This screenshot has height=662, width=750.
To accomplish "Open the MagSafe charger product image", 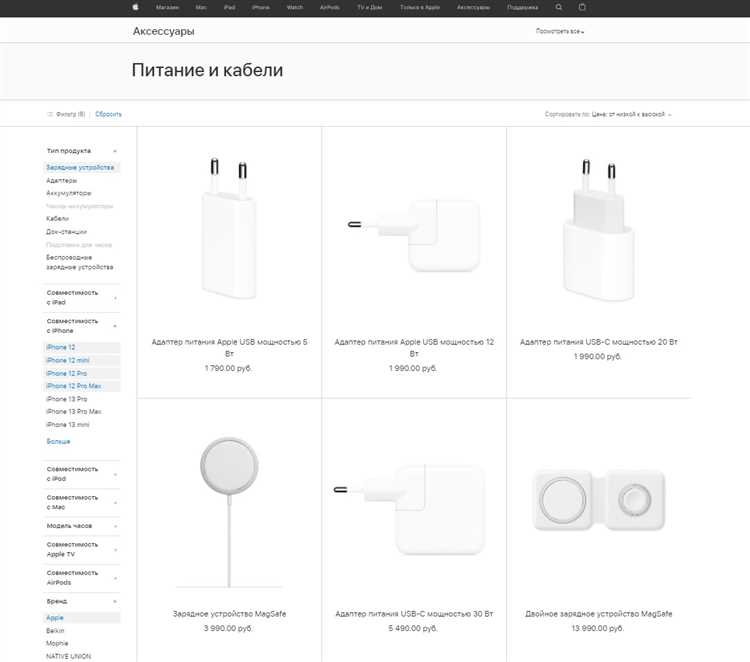I will [229, 512].
